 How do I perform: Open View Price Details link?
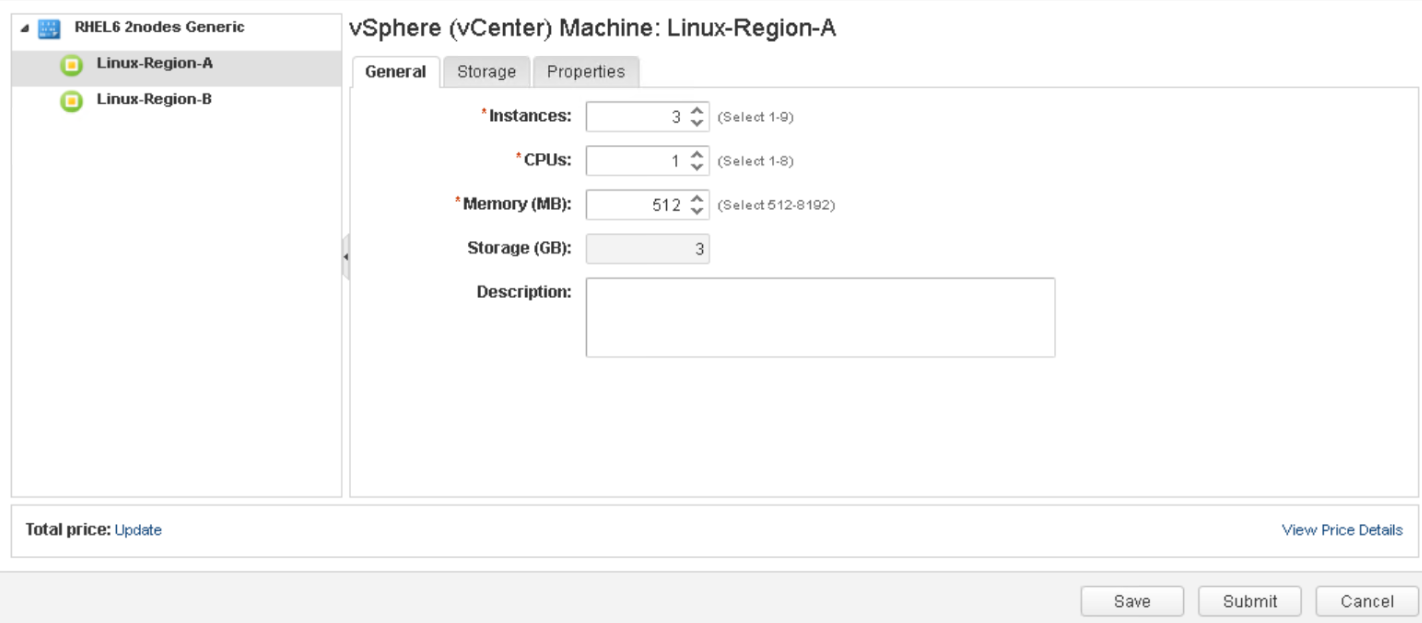[1342, 530]
